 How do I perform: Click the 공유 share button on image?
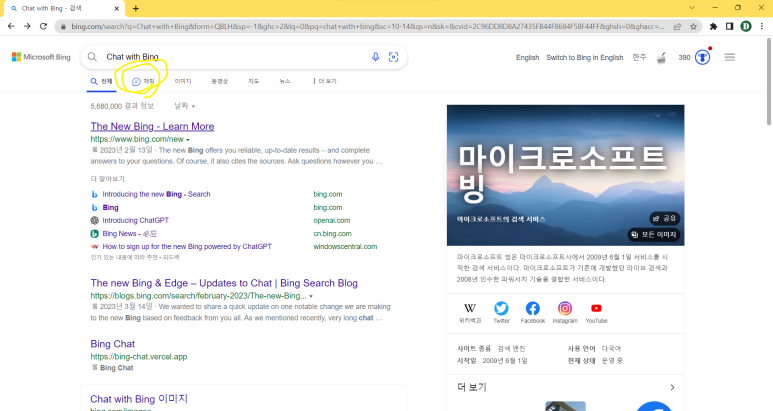point(664,218)
